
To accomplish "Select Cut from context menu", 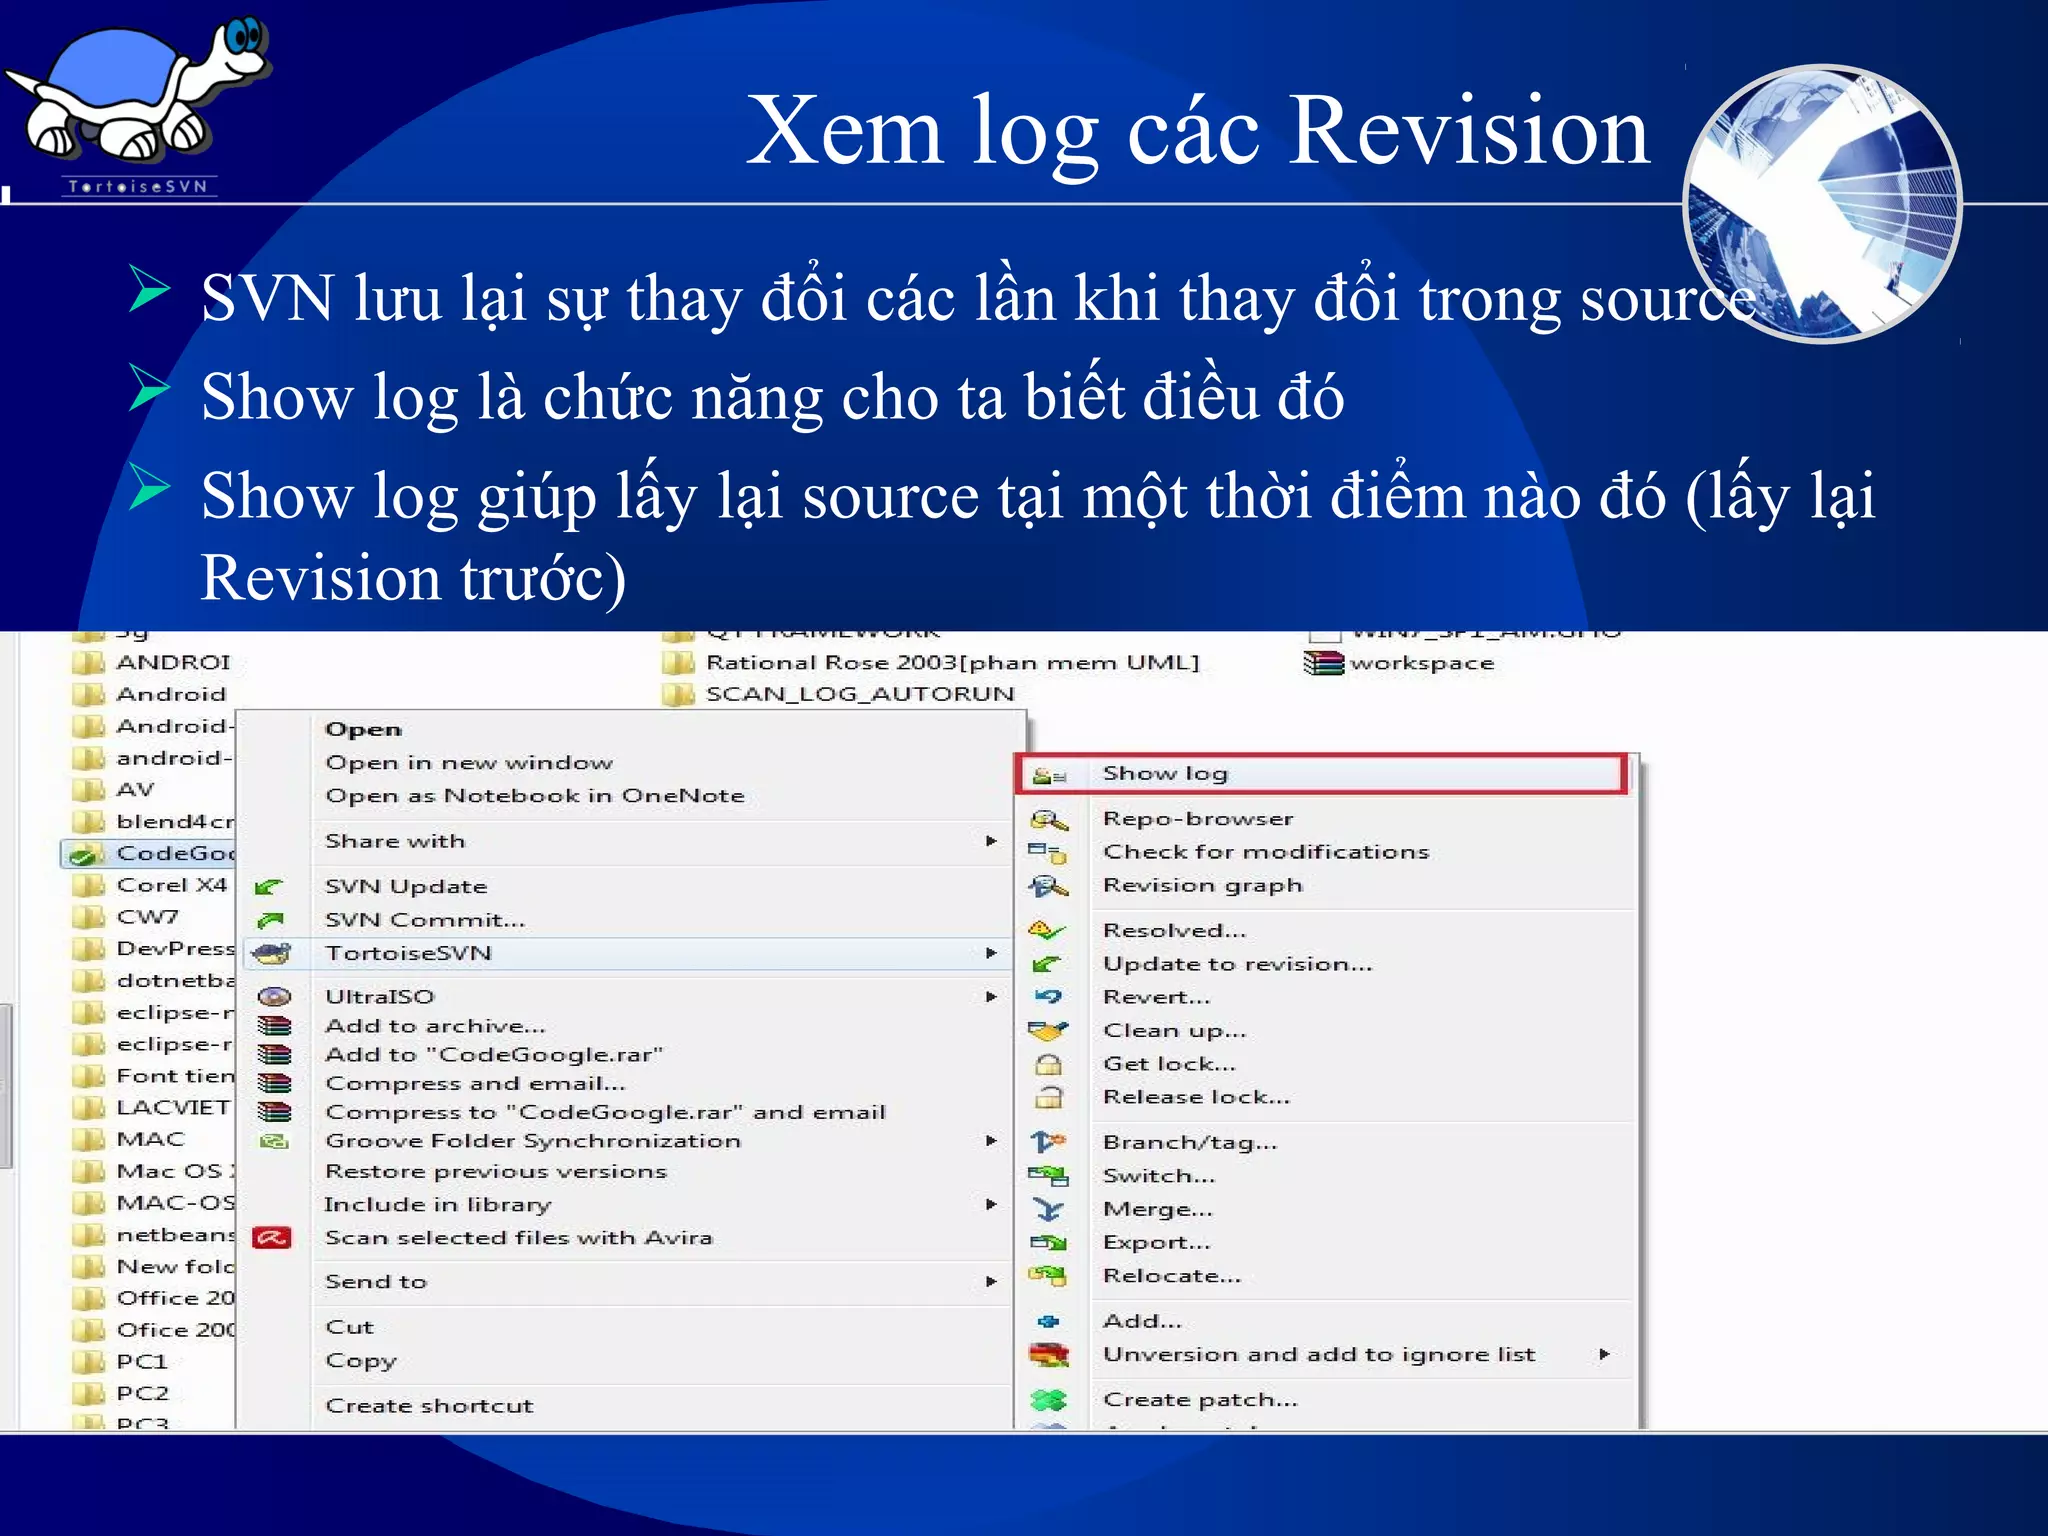I will [x=349, y=1328].
